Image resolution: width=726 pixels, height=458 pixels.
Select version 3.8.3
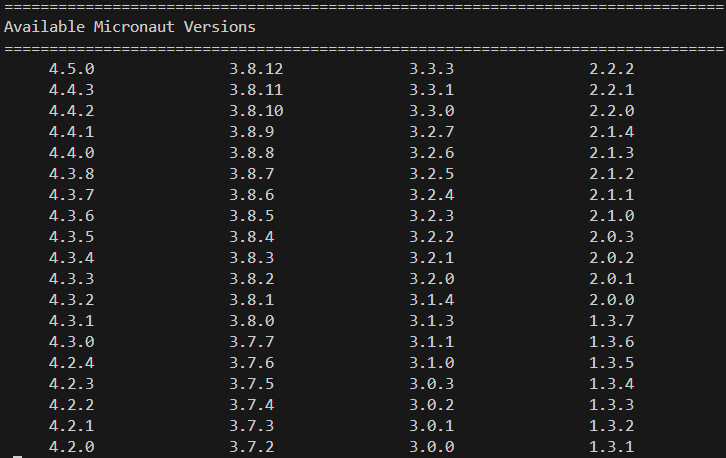[x=251, y=258]
